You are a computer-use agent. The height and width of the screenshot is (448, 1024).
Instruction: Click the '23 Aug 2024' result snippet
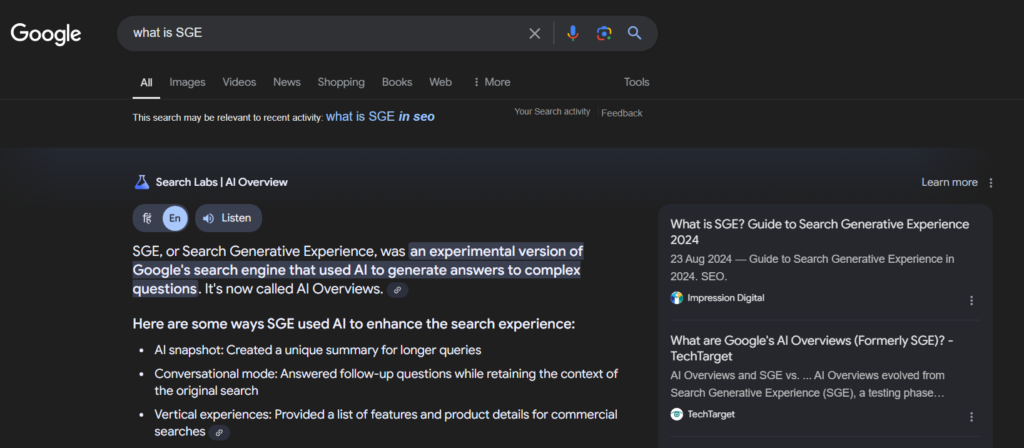(812, 268)
